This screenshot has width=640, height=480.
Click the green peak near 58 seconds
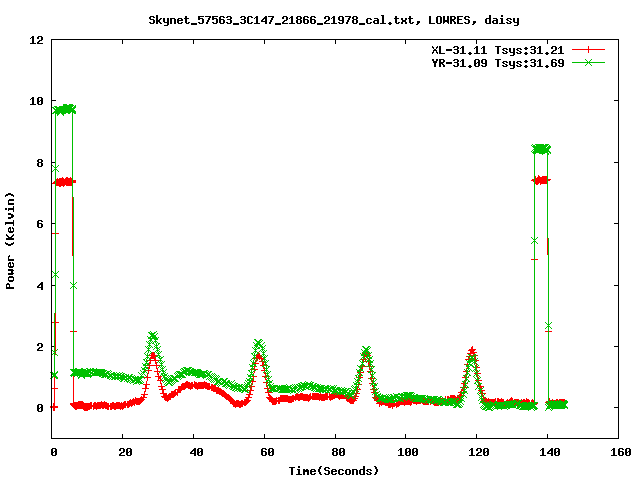[x=258, y=344]
